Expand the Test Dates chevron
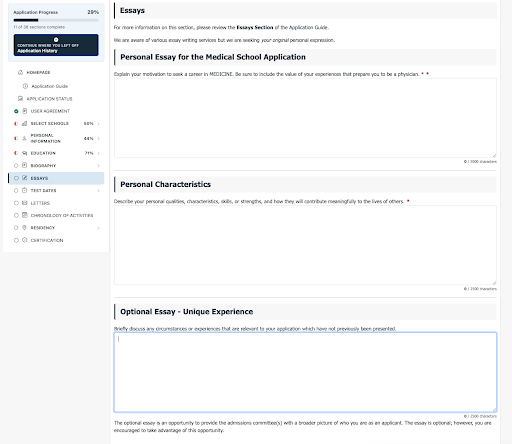Screen dimensions: 512x444 pyautogui.click(x=98, y=191)
